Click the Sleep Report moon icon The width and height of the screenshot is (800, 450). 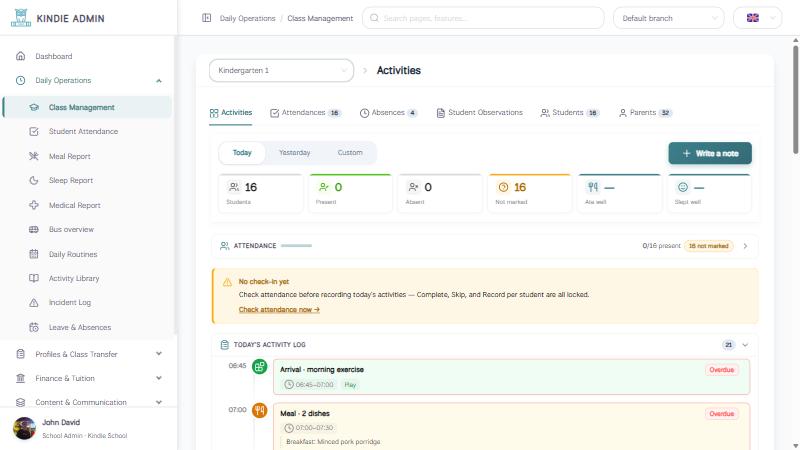pos(34,180)
